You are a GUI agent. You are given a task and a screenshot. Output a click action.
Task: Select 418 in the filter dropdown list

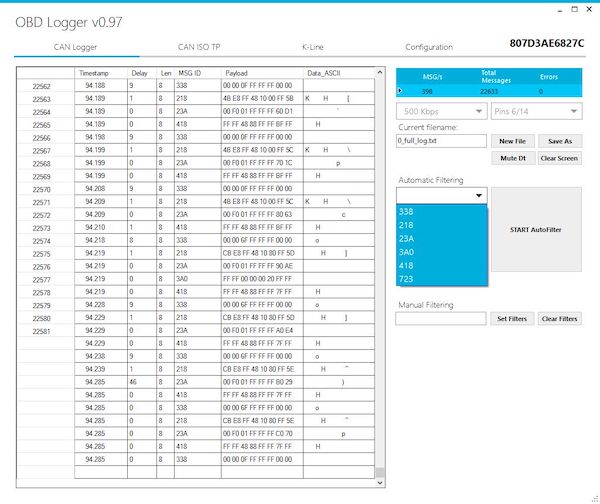442,265
